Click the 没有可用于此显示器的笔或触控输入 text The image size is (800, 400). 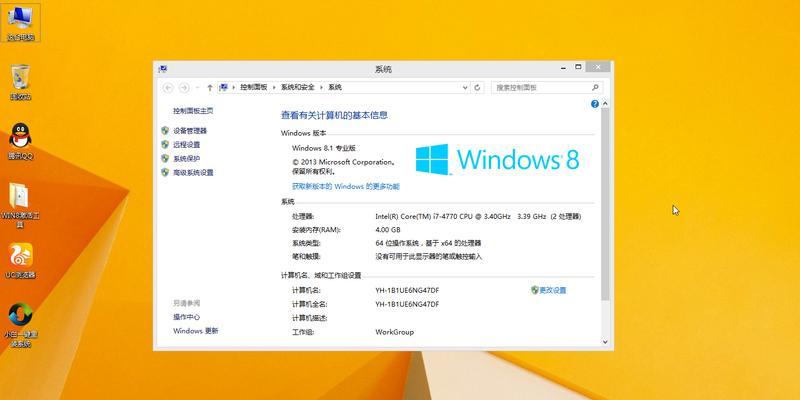point(429,256)
